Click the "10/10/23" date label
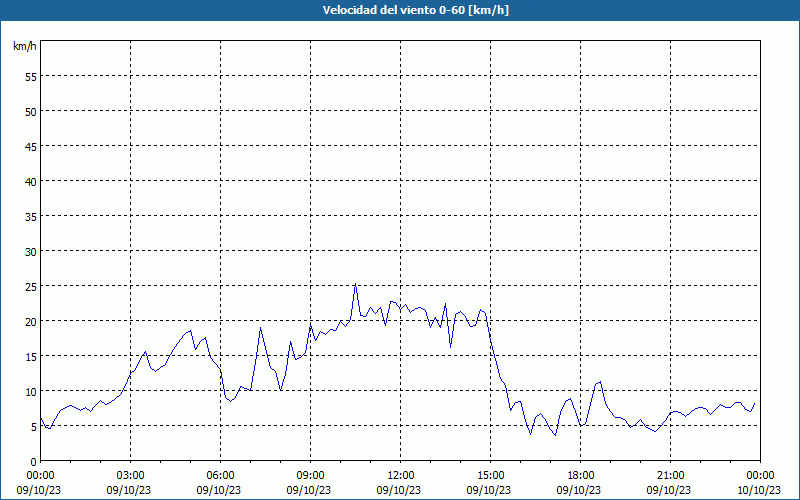 coord(759,490)
